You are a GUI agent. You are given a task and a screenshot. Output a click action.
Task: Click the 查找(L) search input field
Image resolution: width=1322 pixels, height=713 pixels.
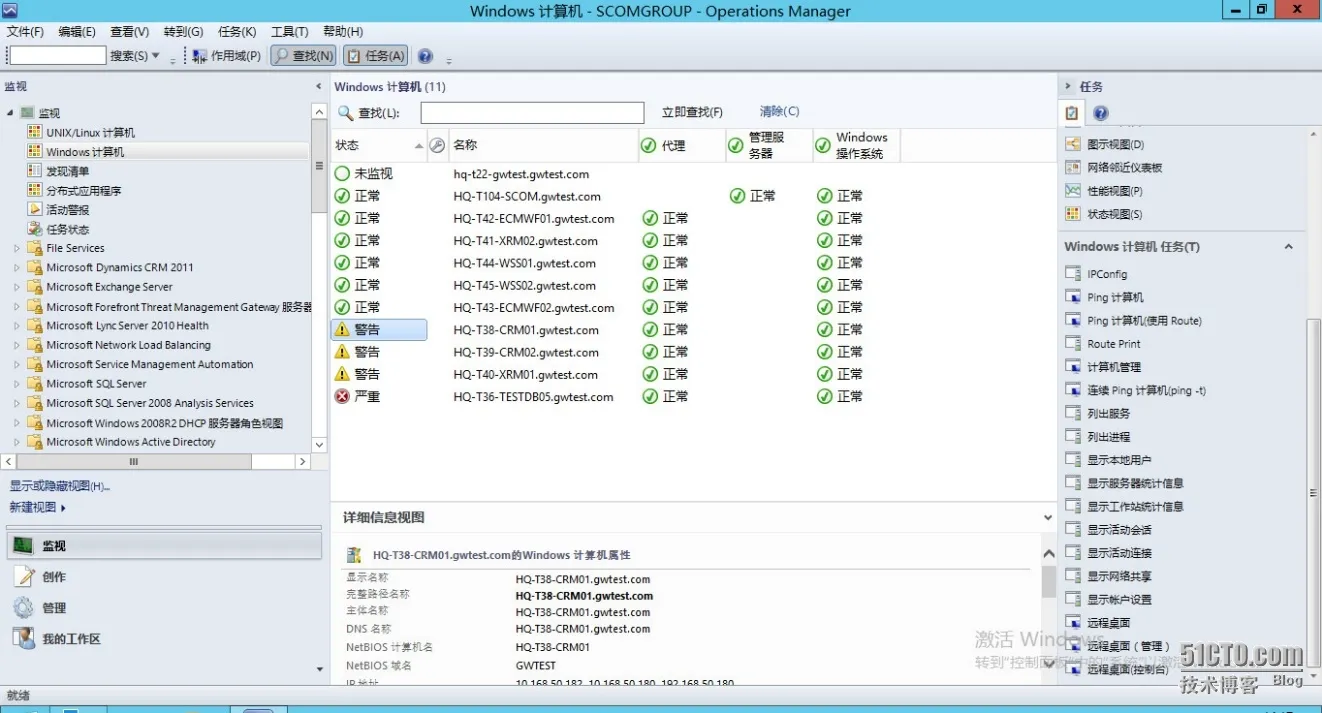point(532,113)
